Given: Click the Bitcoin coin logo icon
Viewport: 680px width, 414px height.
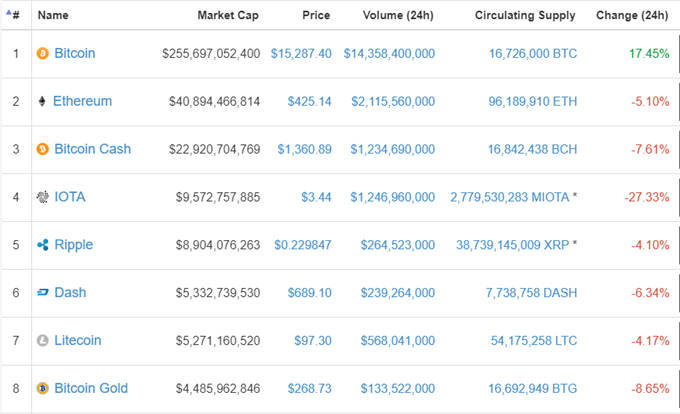Looking at the screenshot, I should (x=42, y=53).
